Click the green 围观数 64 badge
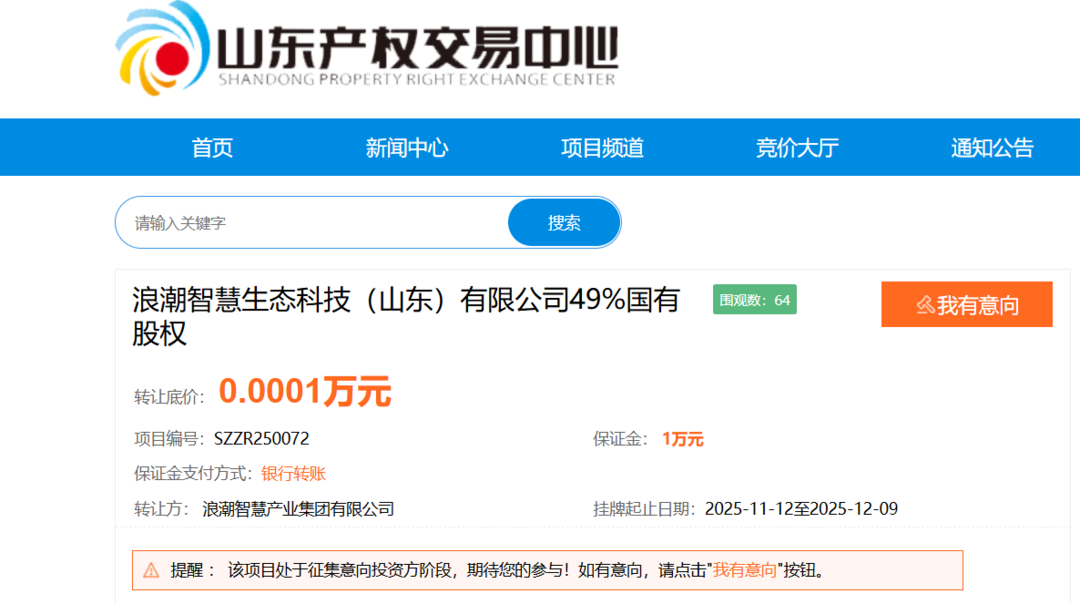 point(754,300)
